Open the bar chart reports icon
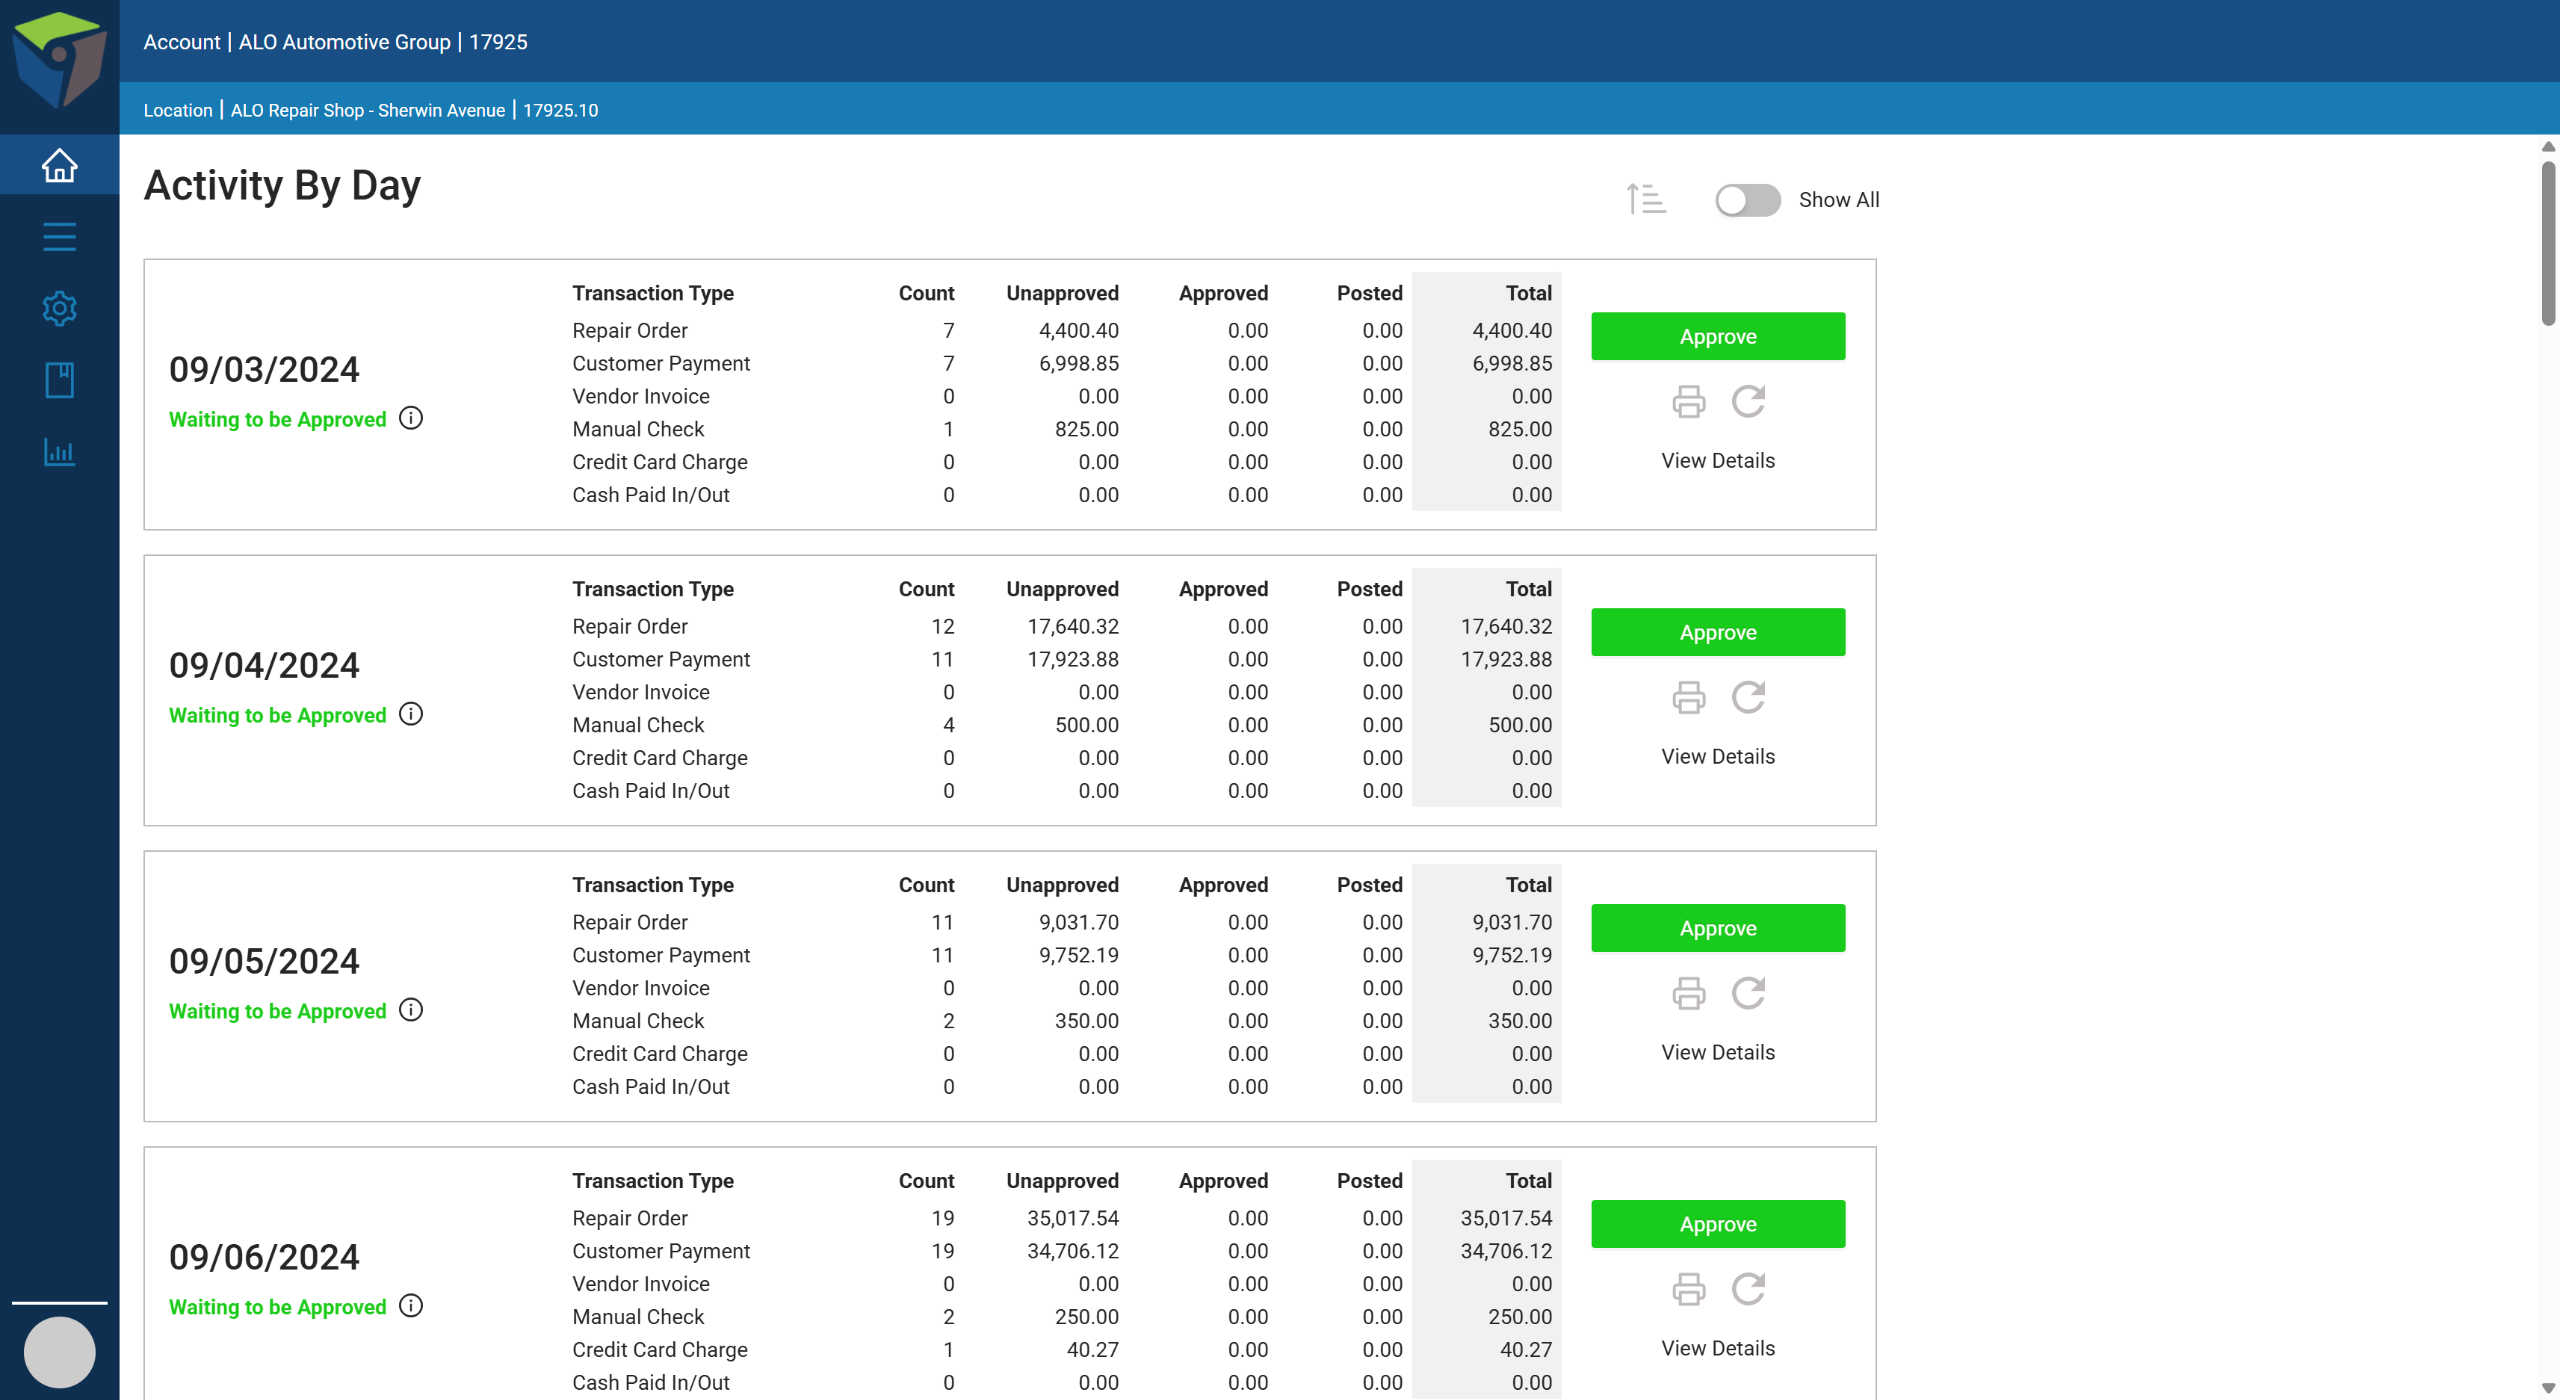2560x1400 pixels. click(59, 452)
